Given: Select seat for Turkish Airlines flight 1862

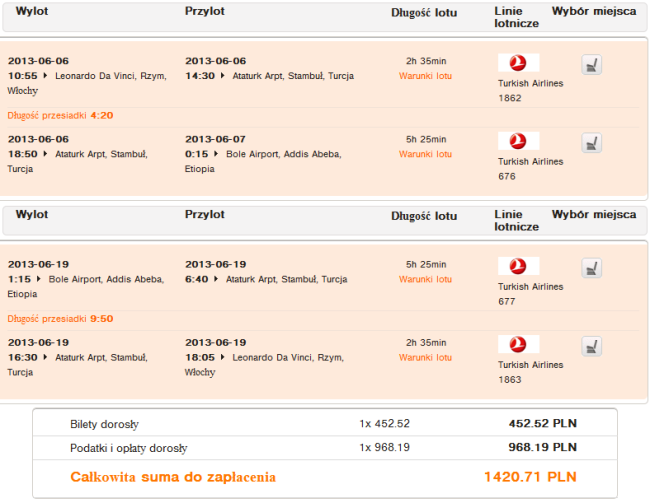Looking at the screenshot, I should pos(591,65).
